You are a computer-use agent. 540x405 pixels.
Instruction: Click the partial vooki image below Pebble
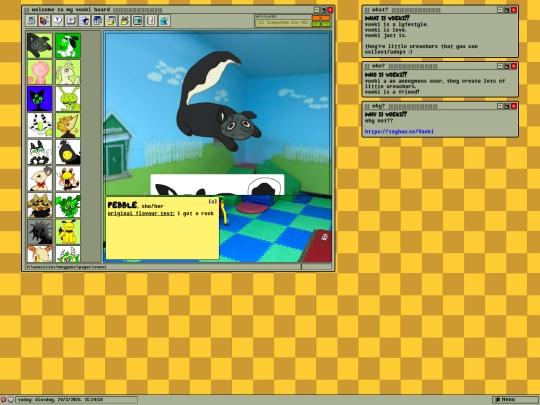pyautogui.click(x=217, y=185)
